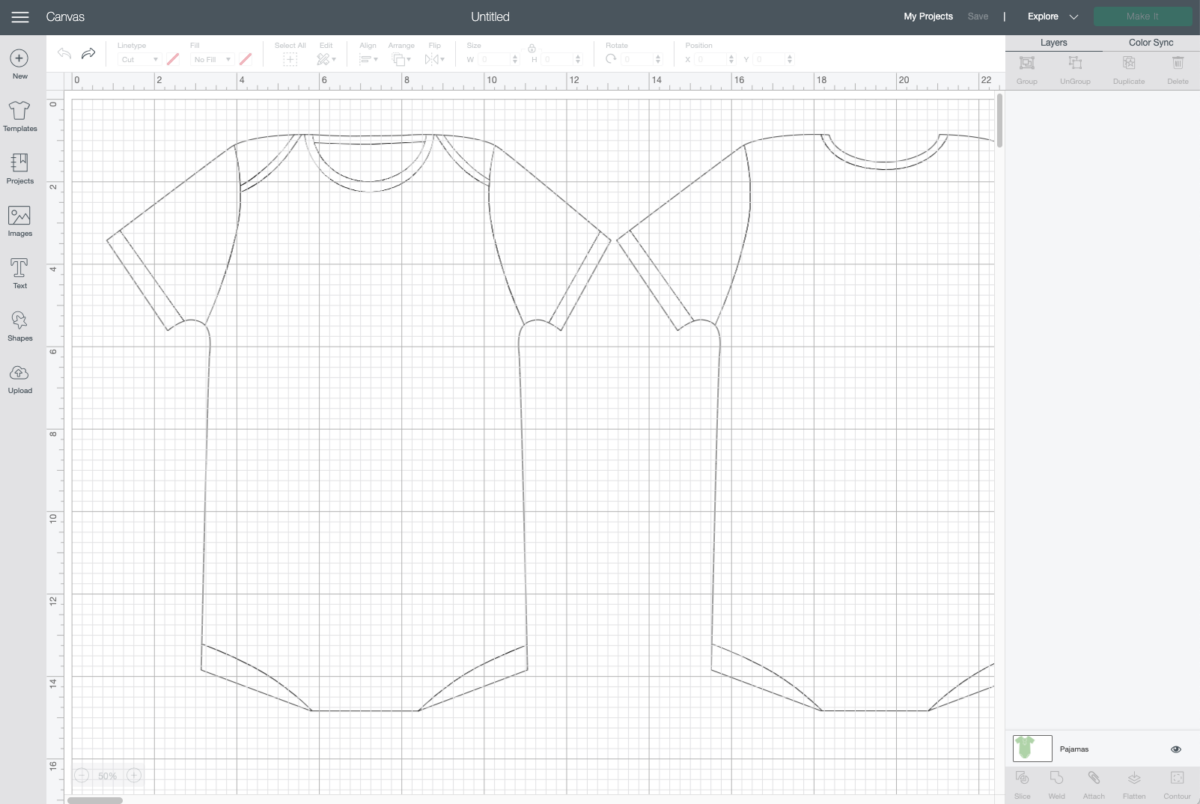Select the Text tool
The height and width of the screenshot is (804, 1200).
click(20, 274)
